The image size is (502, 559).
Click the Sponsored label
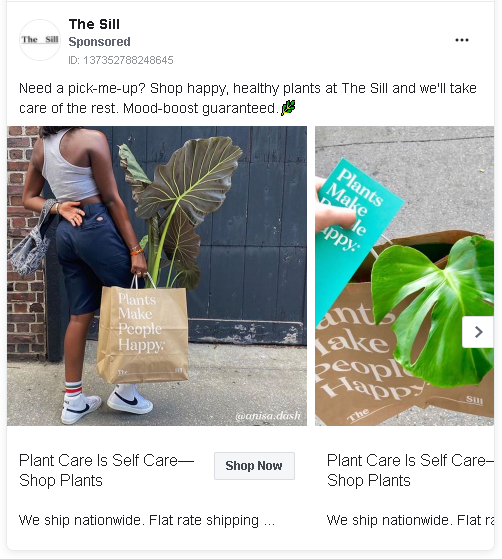(x=99, y=42)
